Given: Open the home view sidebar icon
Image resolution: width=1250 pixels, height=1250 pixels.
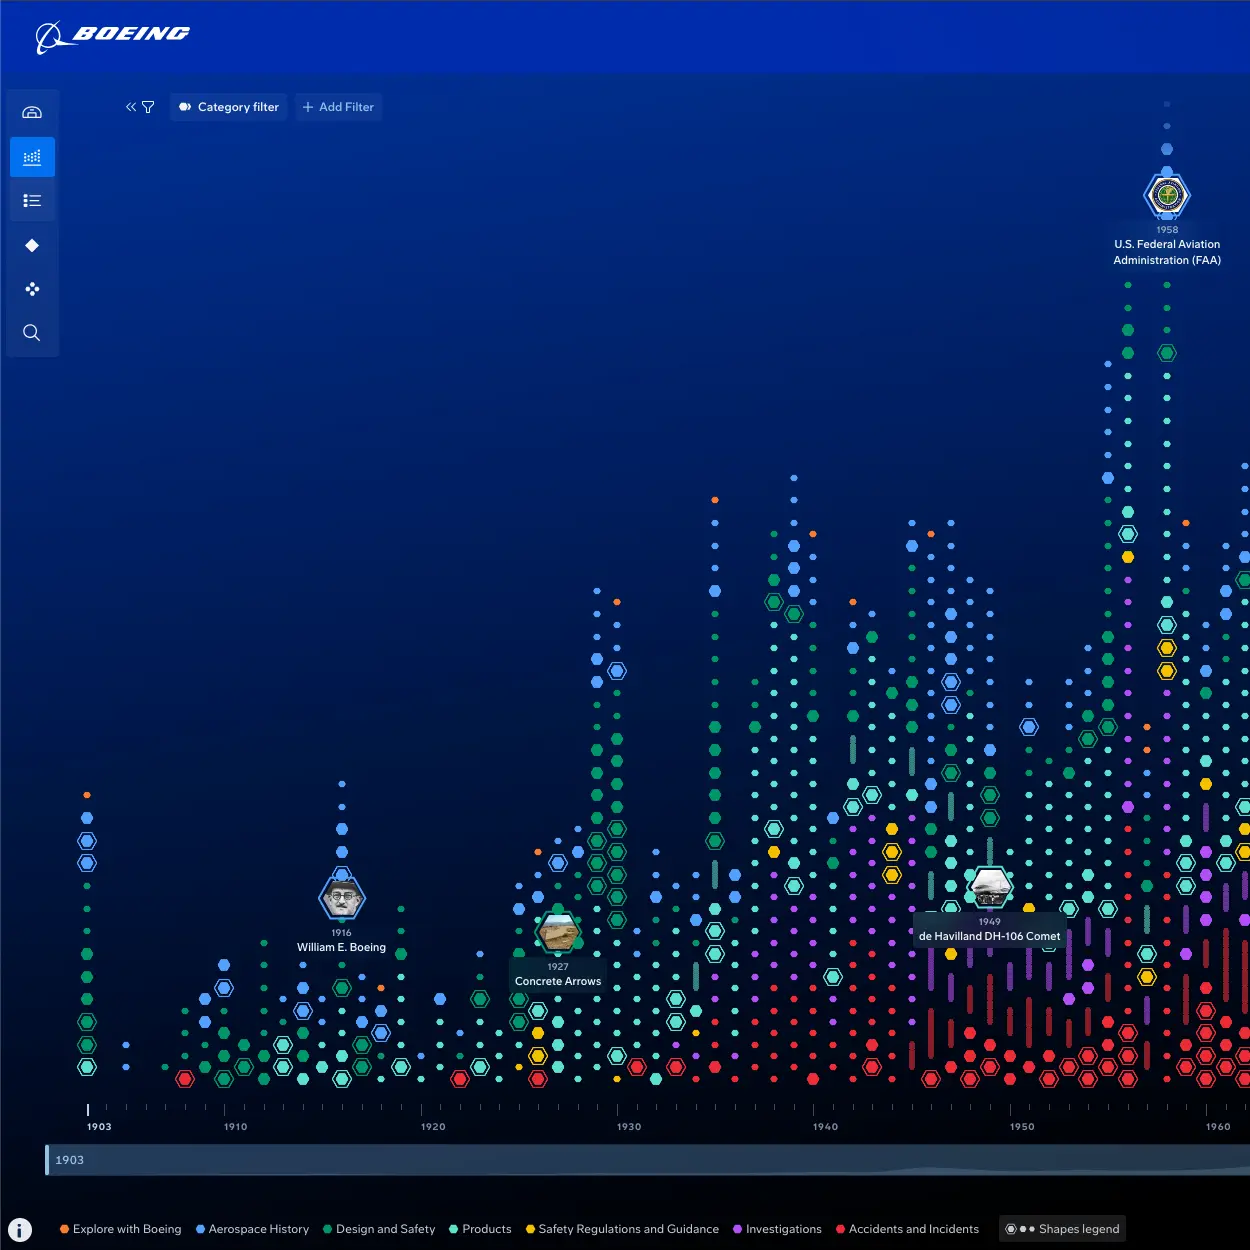Looking at the screenshot, I should pos(32,112).
